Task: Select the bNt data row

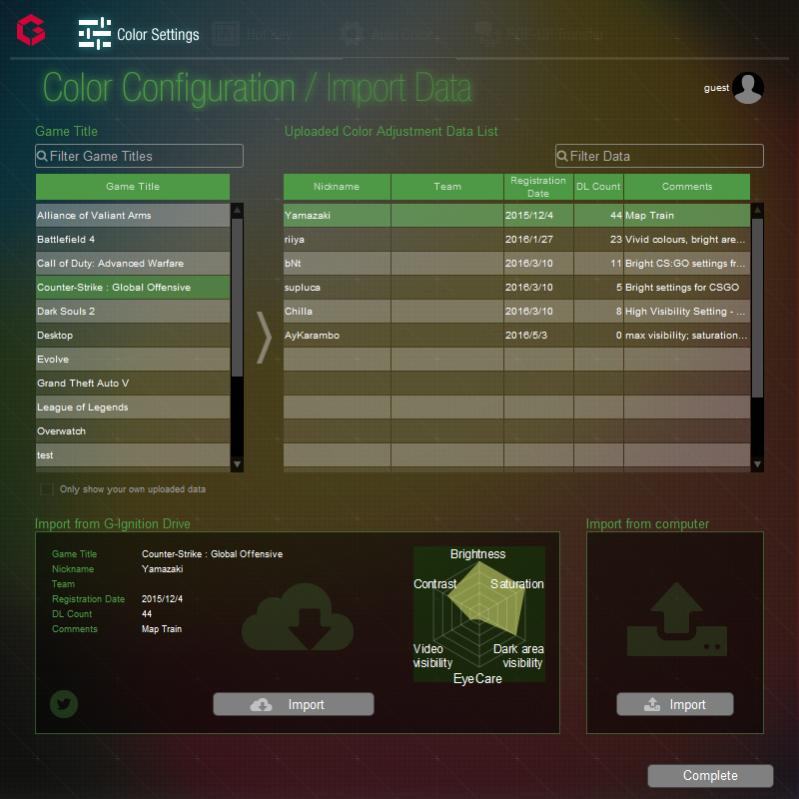Action: click(x=517, y=263)
